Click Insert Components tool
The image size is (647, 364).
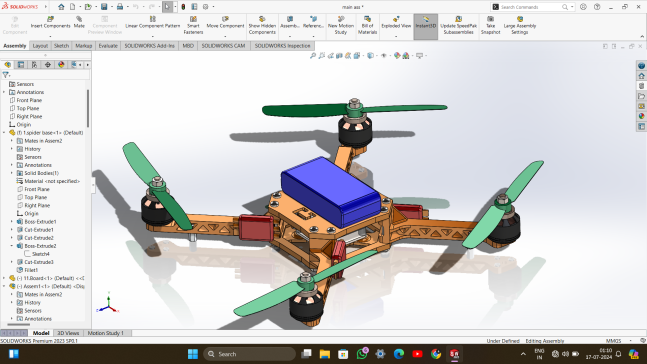(x=50, y=22)
